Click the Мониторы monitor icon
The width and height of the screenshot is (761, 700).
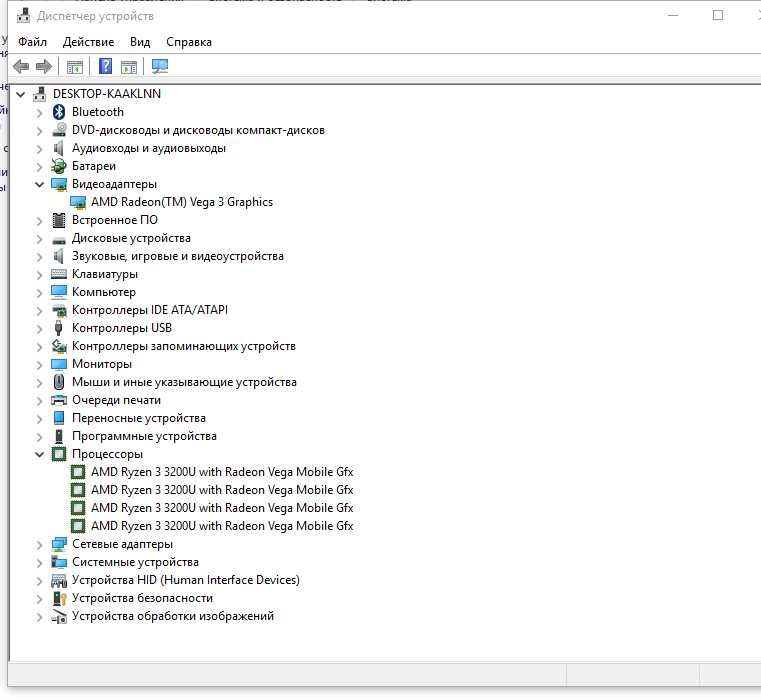coord(59,364)
